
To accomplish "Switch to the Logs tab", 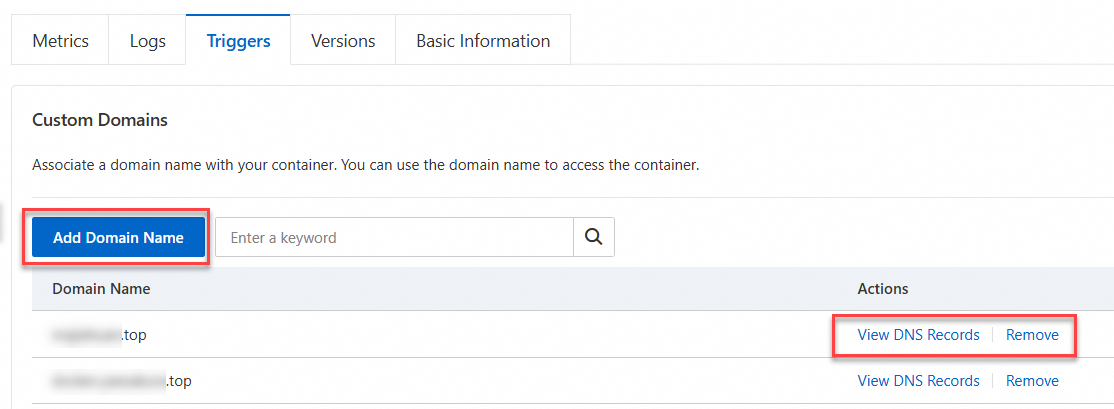I will (148, 41).
